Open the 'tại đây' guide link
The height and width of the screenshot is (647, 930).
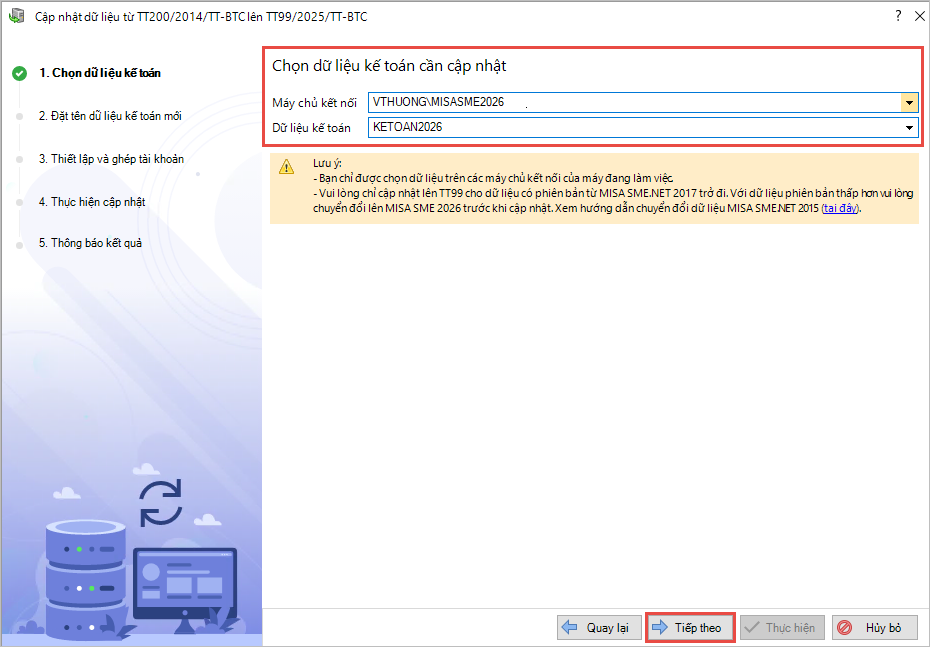[x=839, y=208]
